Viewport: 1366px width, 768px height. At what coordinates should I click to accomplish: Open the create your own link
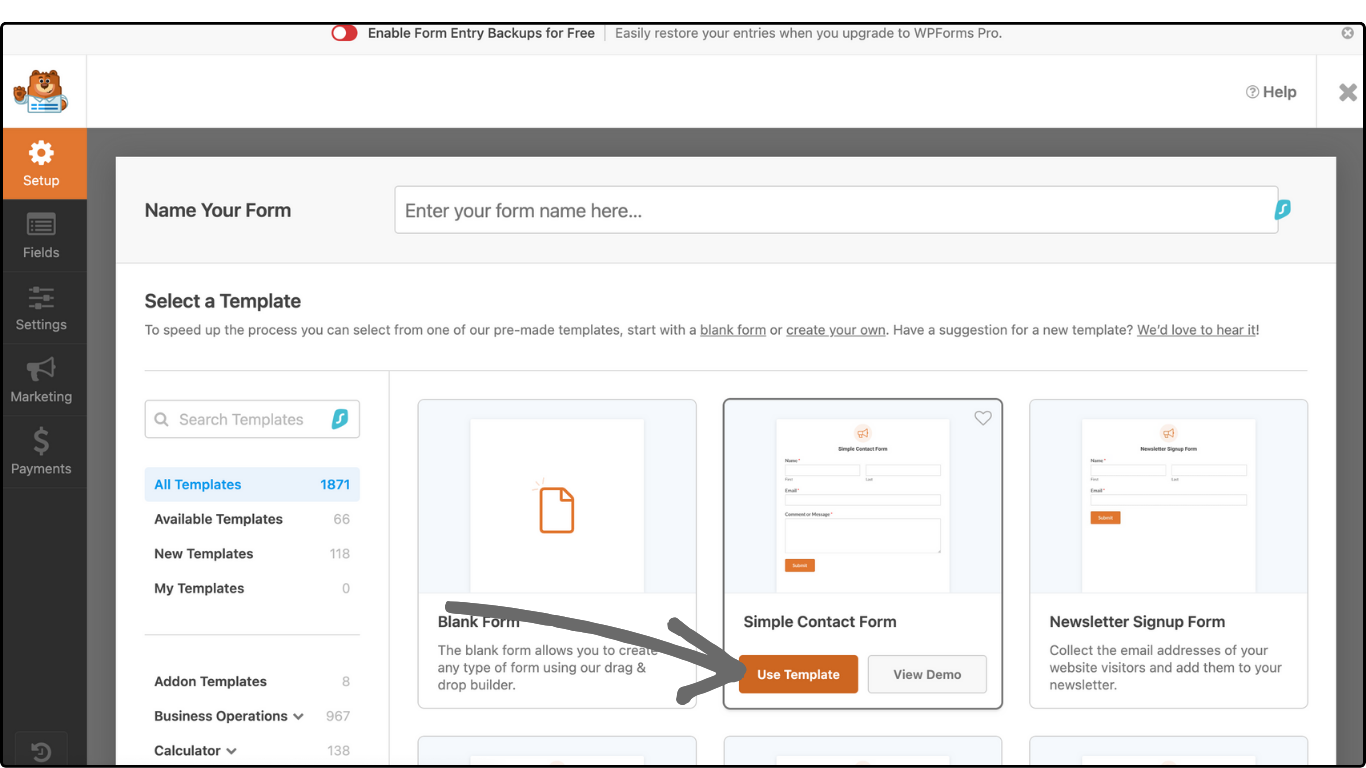(x=835, y=329)
